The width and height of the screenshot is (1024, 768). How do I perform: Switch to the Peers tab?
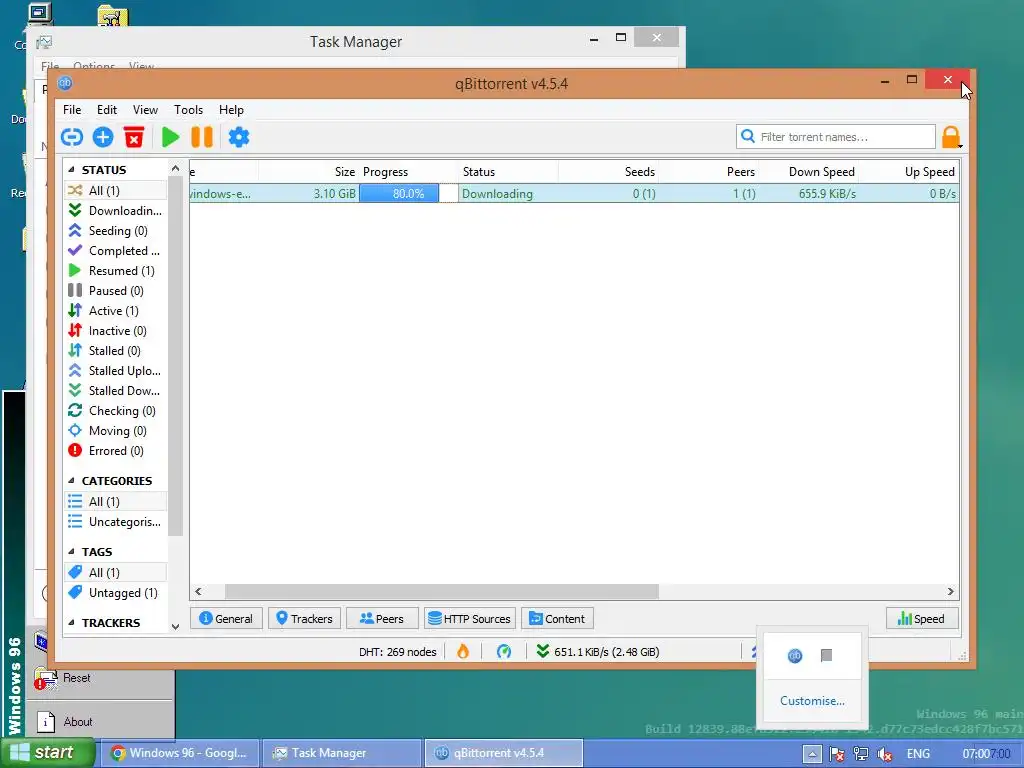pyautogui.click(x=382, y=618)
